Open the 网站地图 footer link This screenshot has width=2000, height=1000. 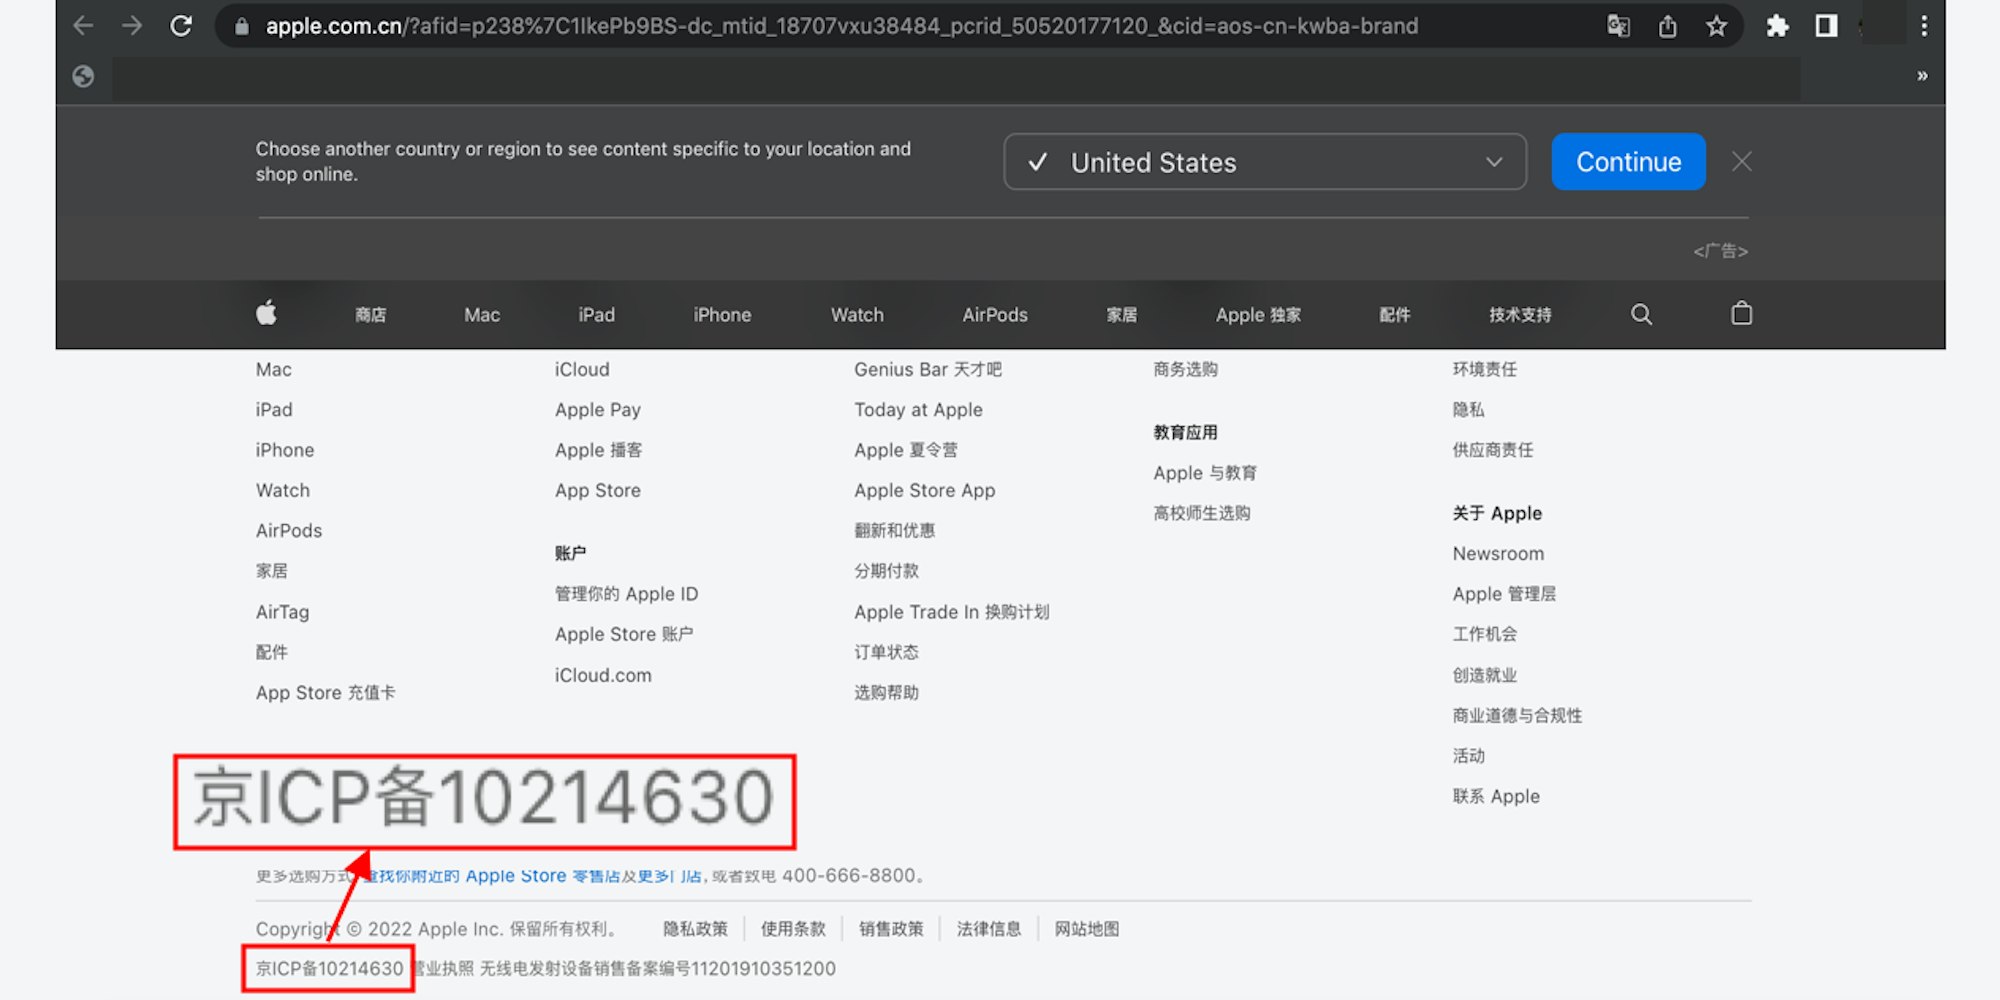click(x=1087, y=929)
